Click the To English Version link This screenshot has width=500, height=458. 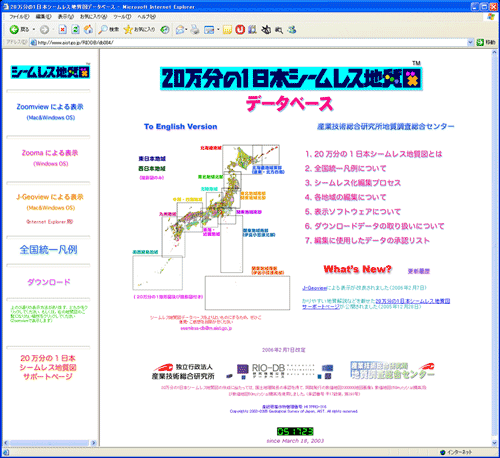[x=180, y=127]
